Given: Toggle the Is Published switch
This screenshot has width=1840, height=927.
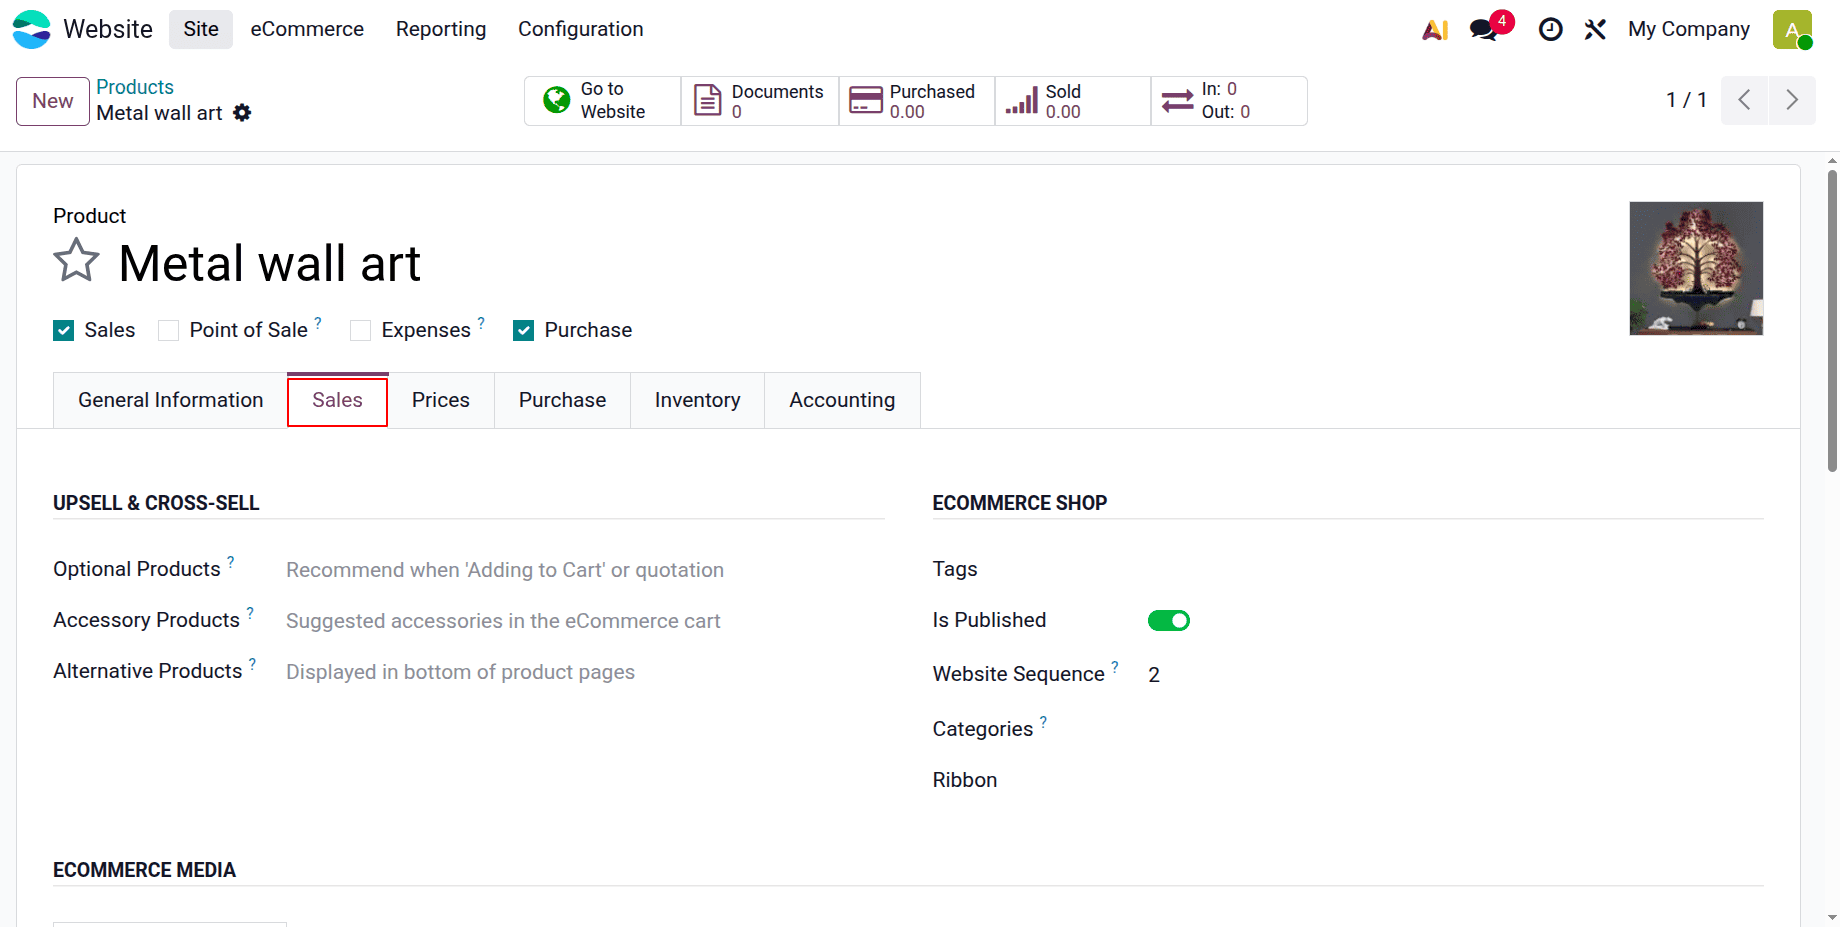Looking at the screenshot, I should [x=1169, y=621].
